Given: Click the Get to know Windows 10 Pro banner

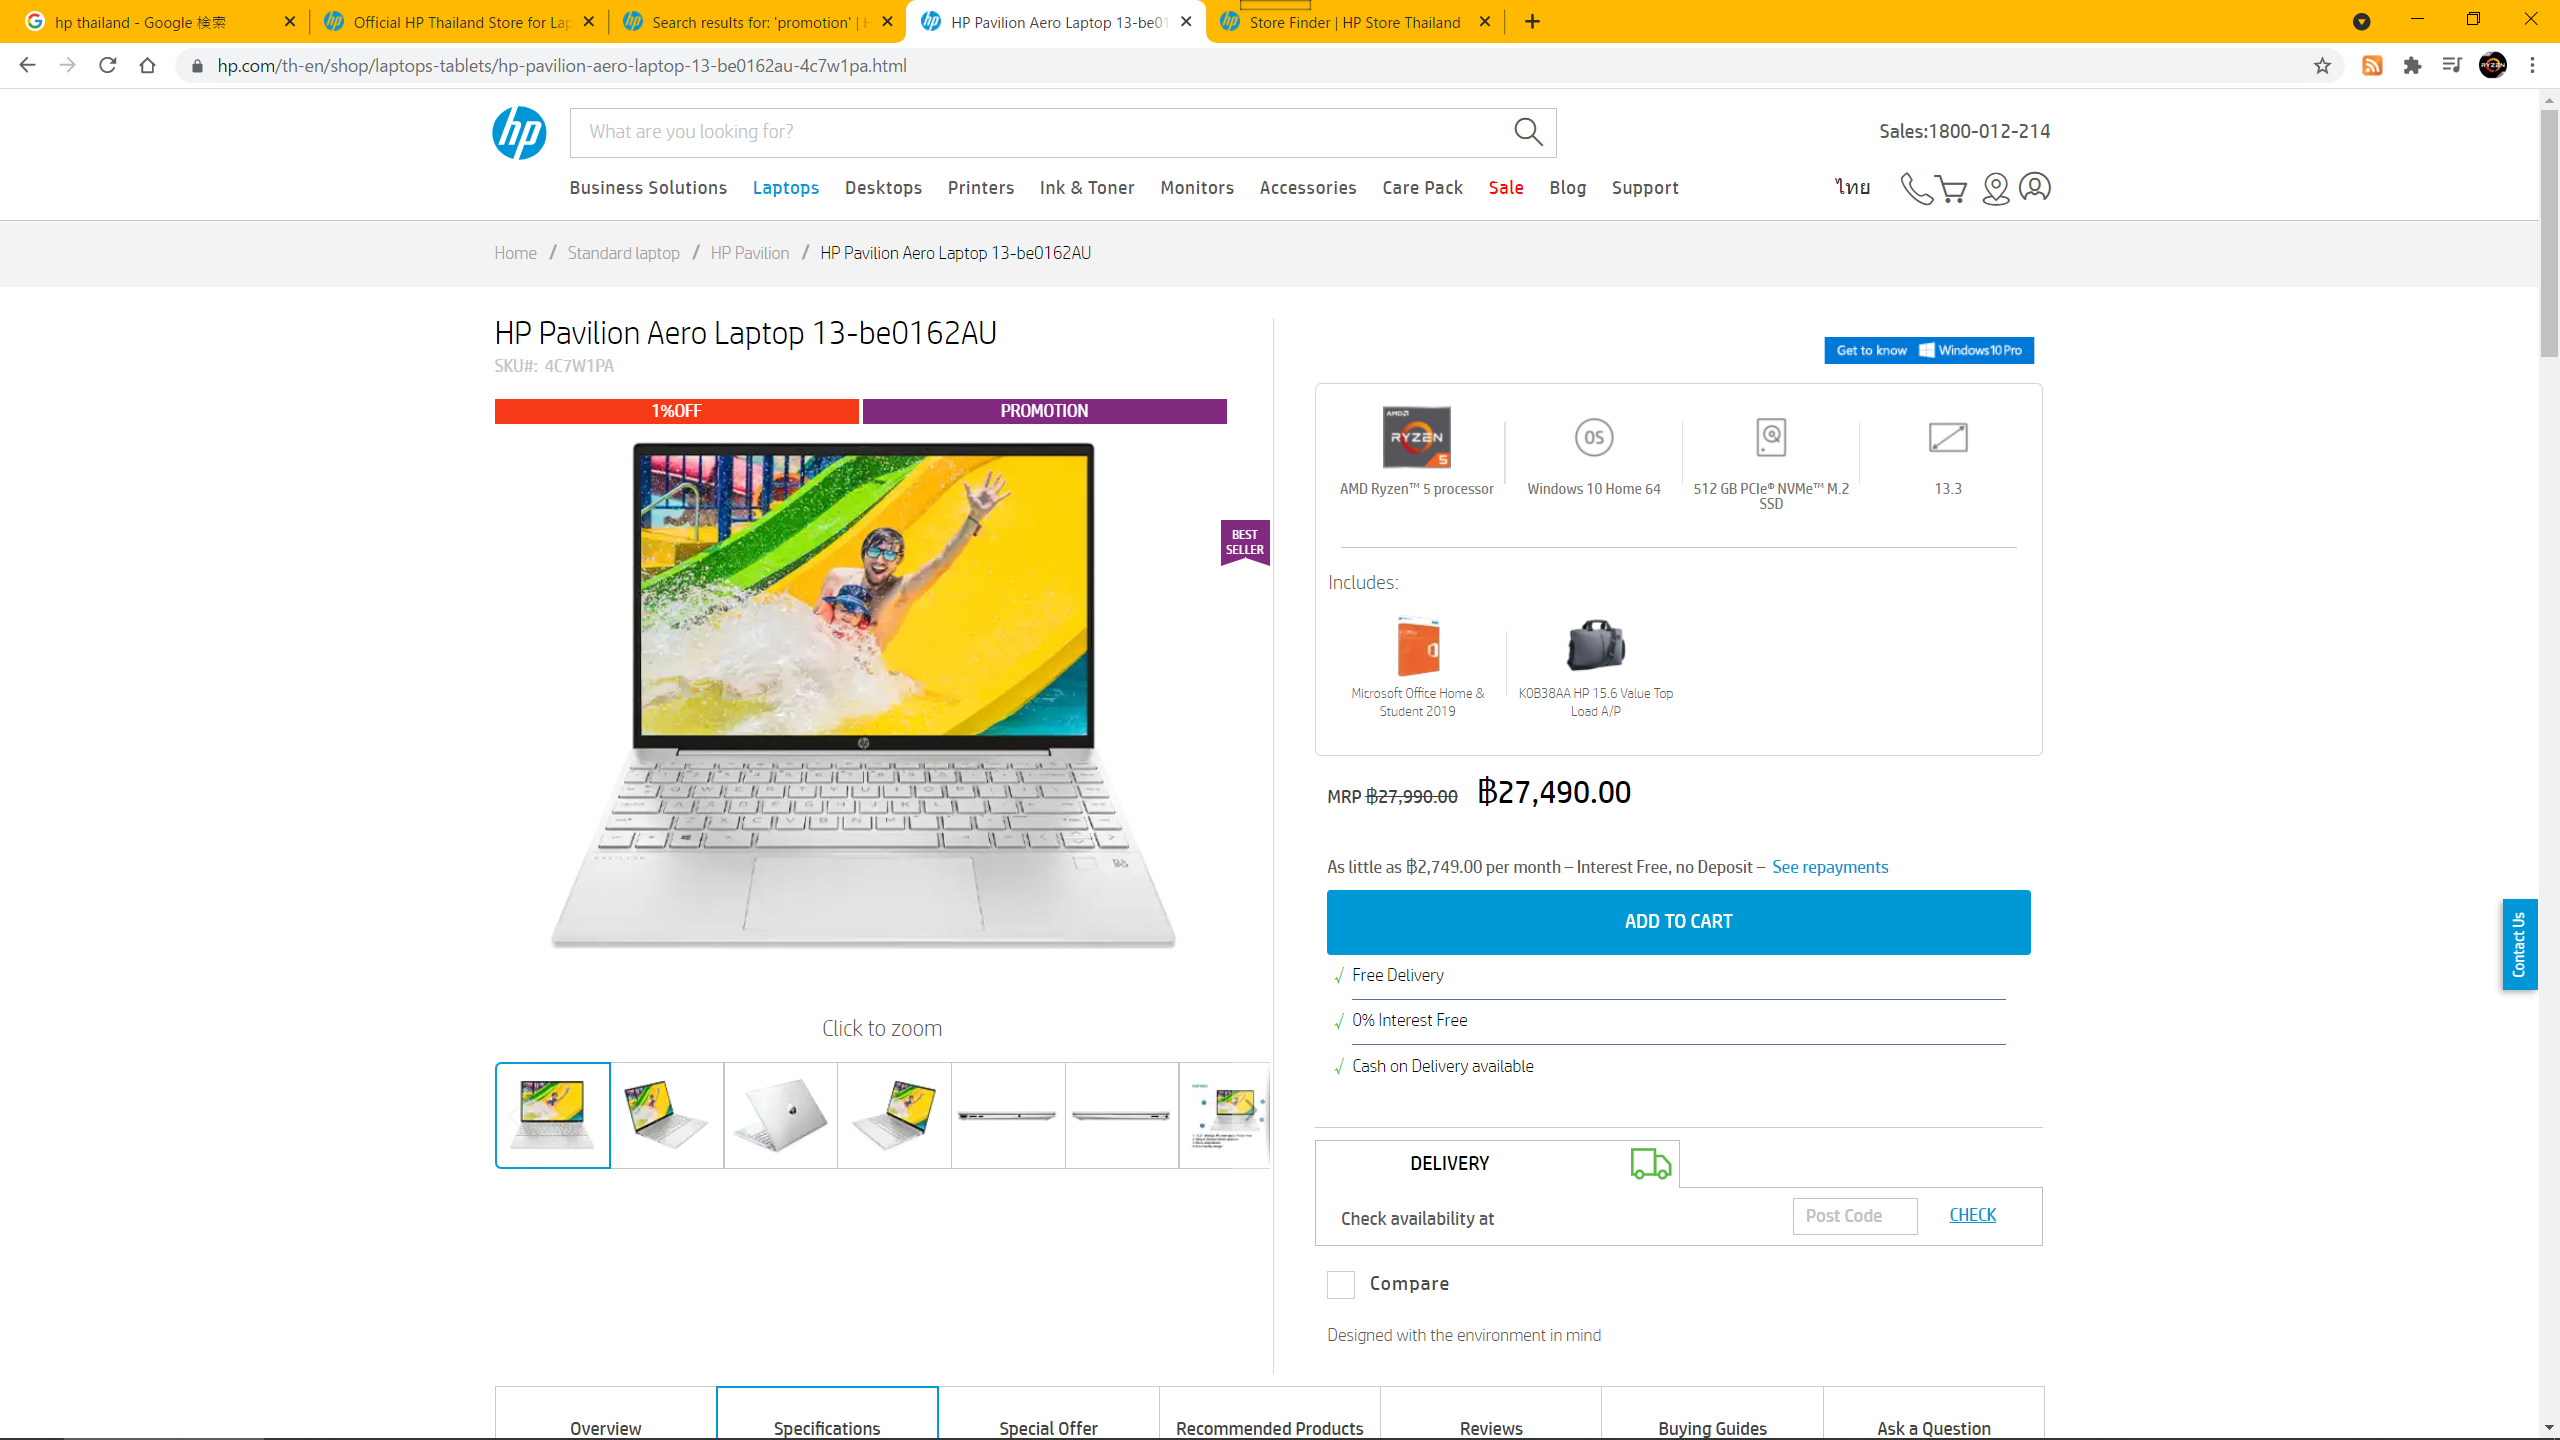Looking at the screenshot, I should pyautogui.click(x=1929, y=350).
